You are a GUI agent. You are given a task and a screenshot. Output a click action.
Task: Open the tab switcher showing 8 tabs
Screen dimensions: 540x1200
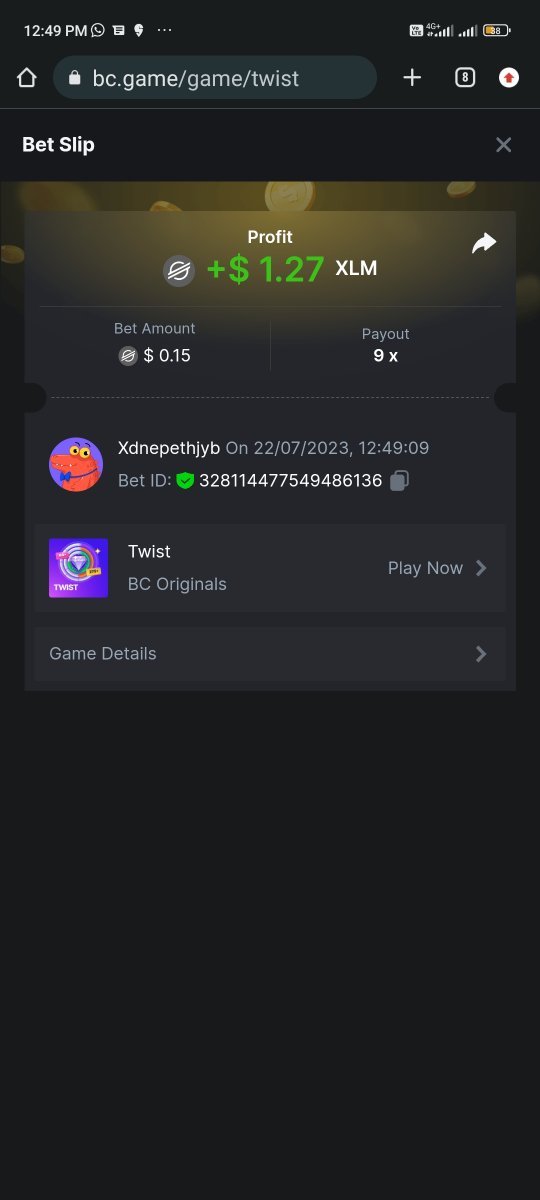coord(464,78)
